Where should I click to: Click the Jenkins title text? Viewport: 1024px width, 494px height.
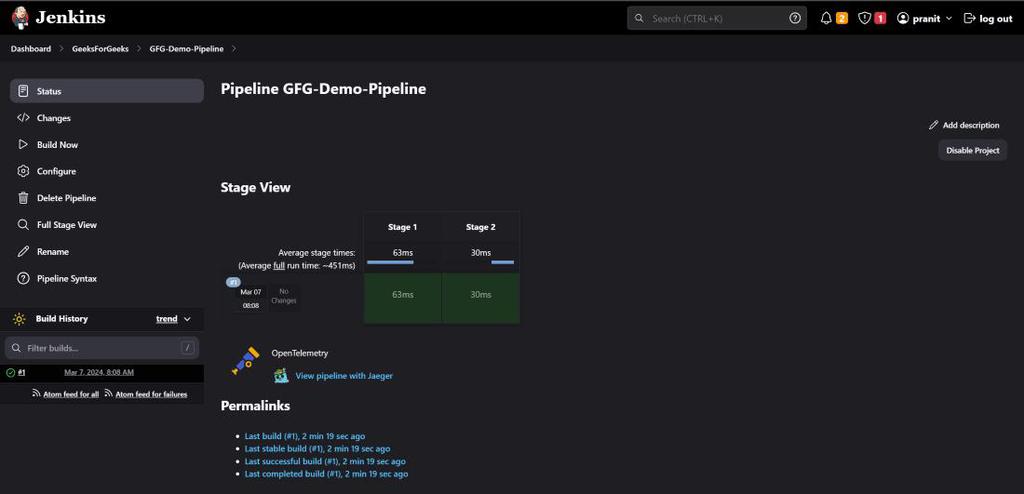70,18
